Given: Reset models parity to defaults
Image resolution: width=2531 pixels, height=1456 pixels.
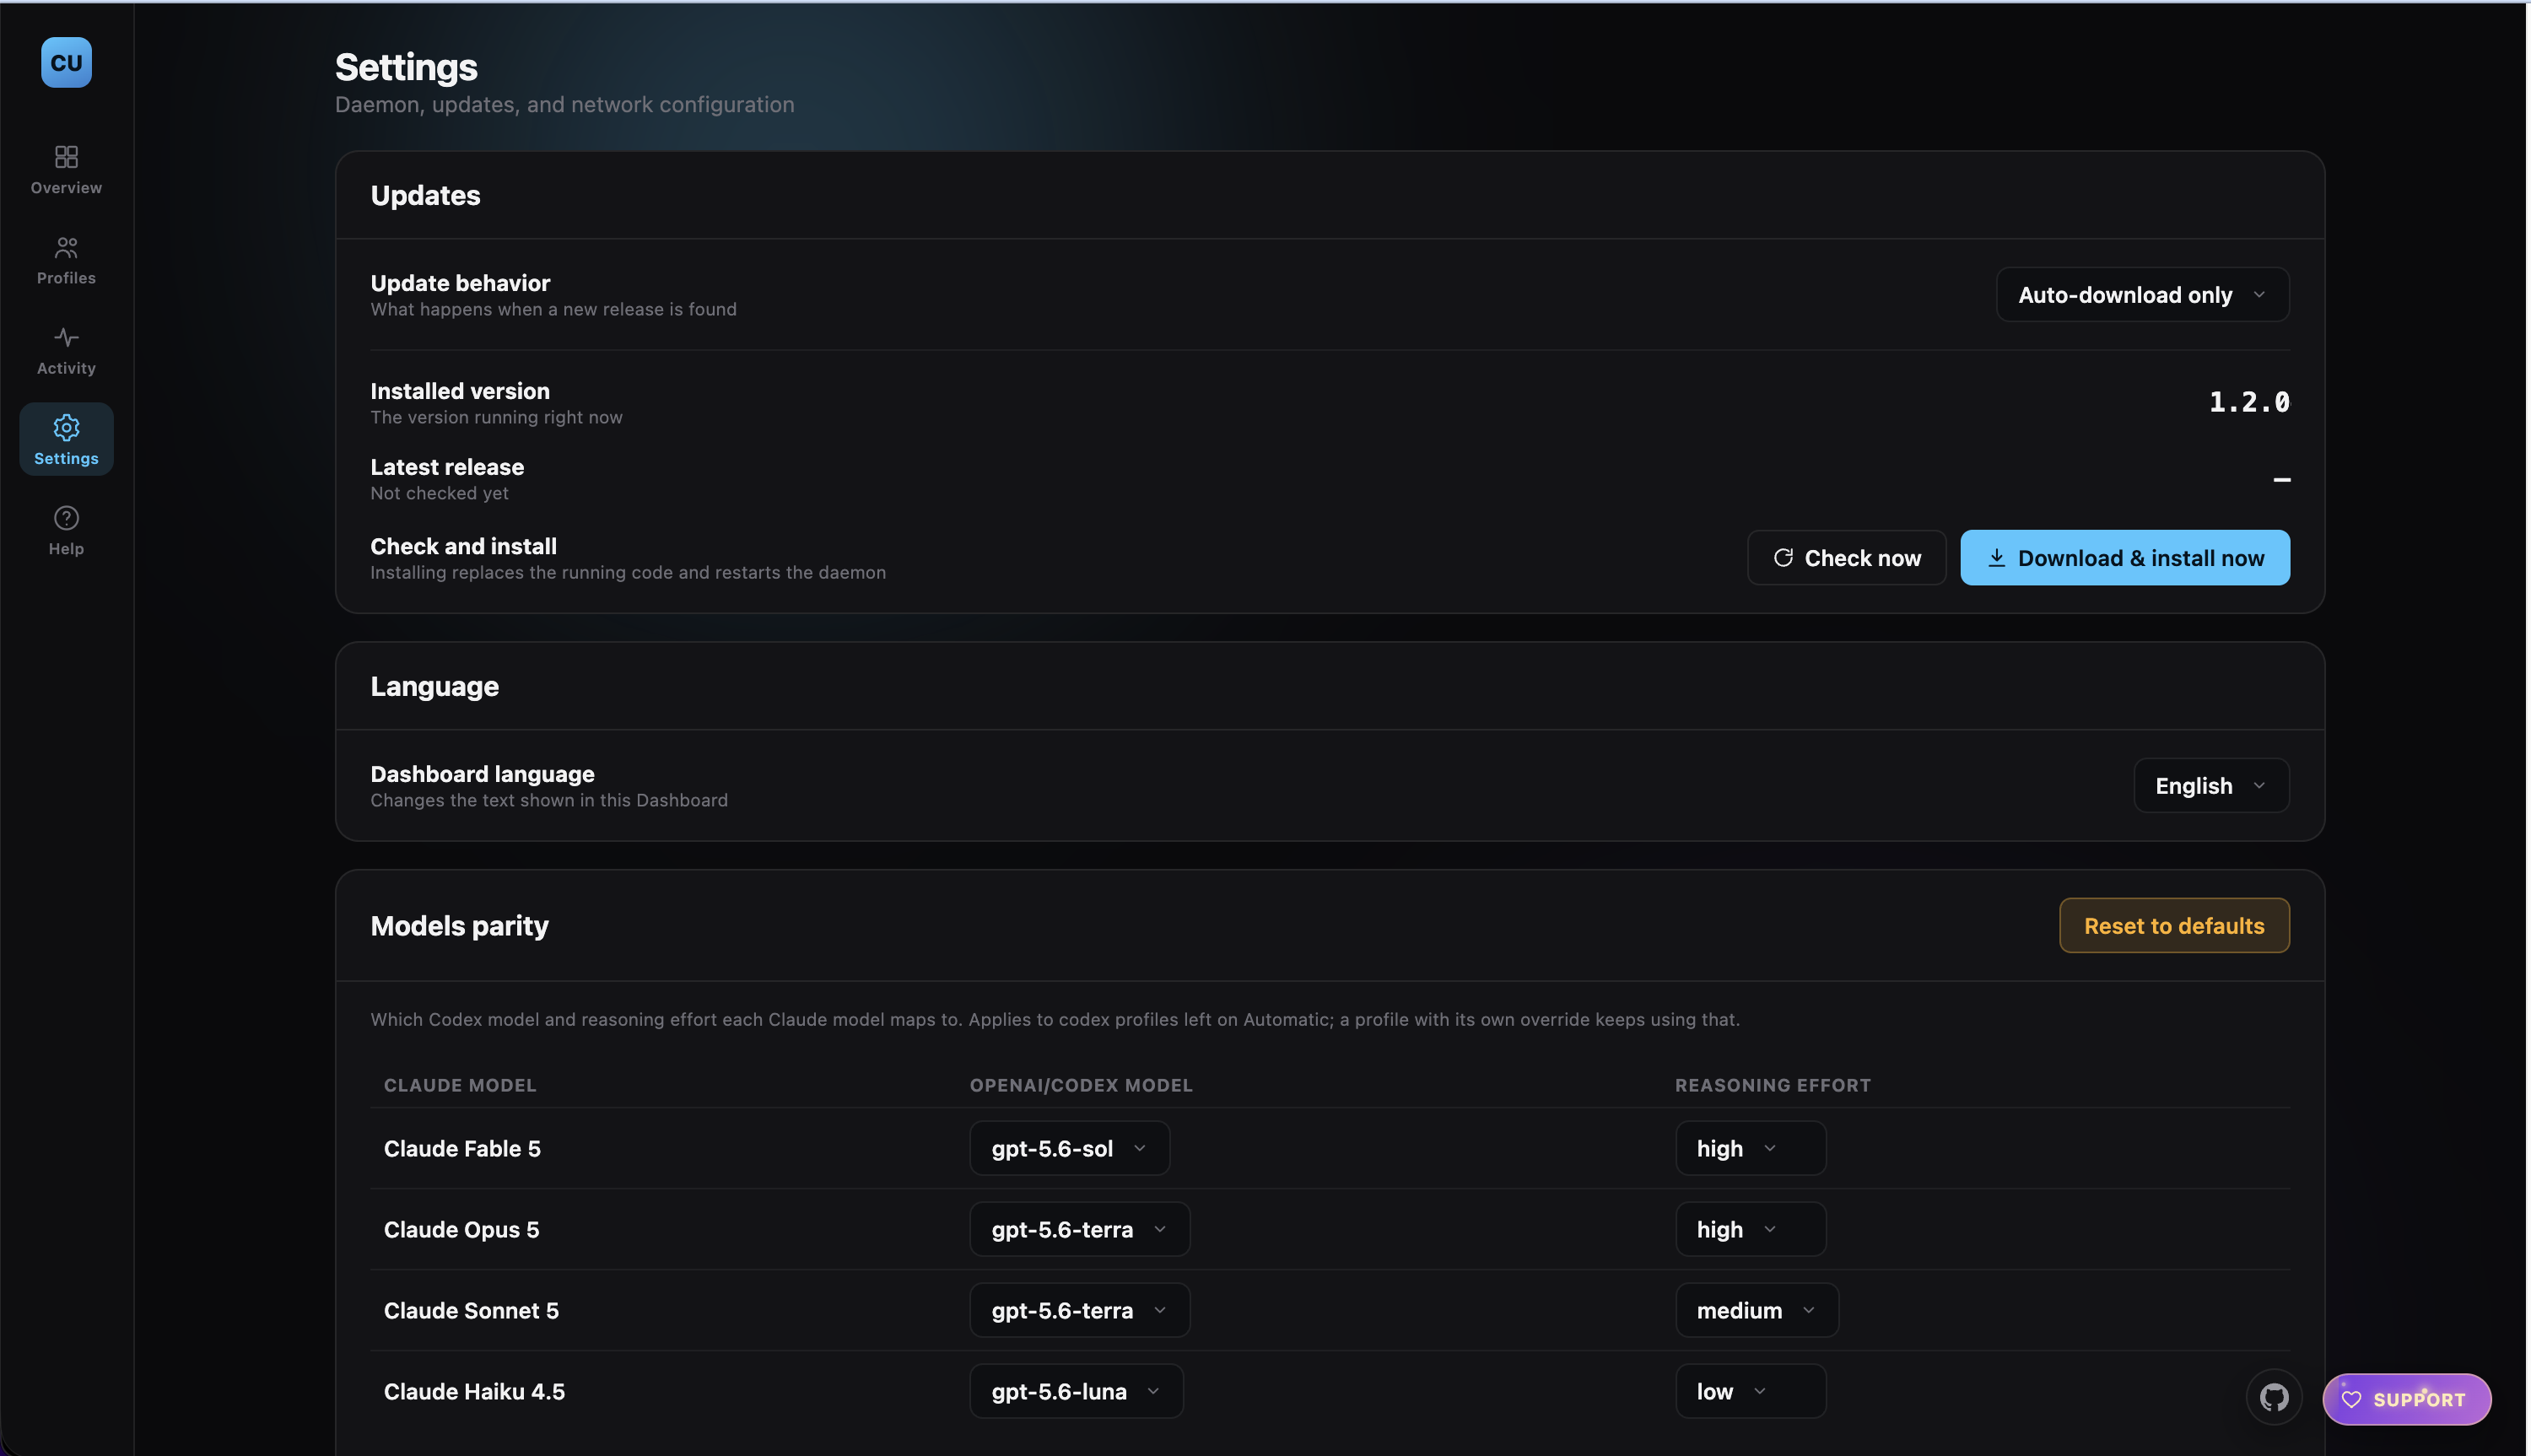Looking at the screenshot, I should pos(2174,925).
